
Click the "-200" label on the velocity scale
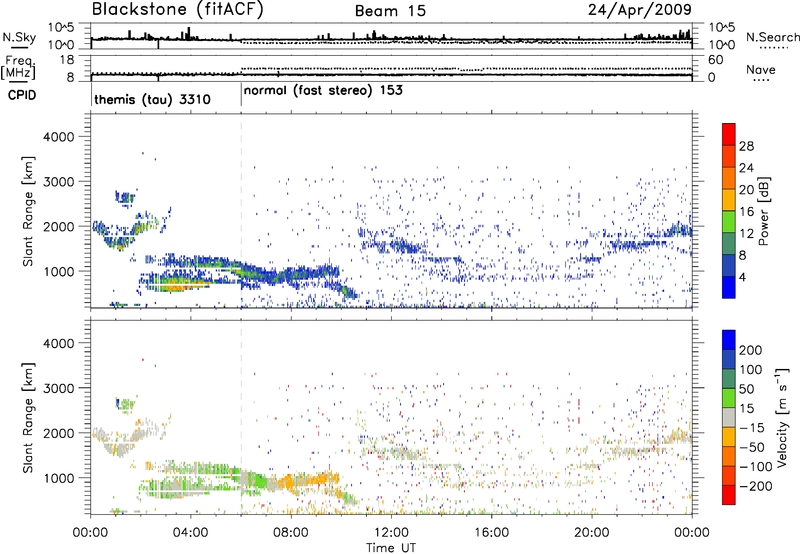coord(756,486)
